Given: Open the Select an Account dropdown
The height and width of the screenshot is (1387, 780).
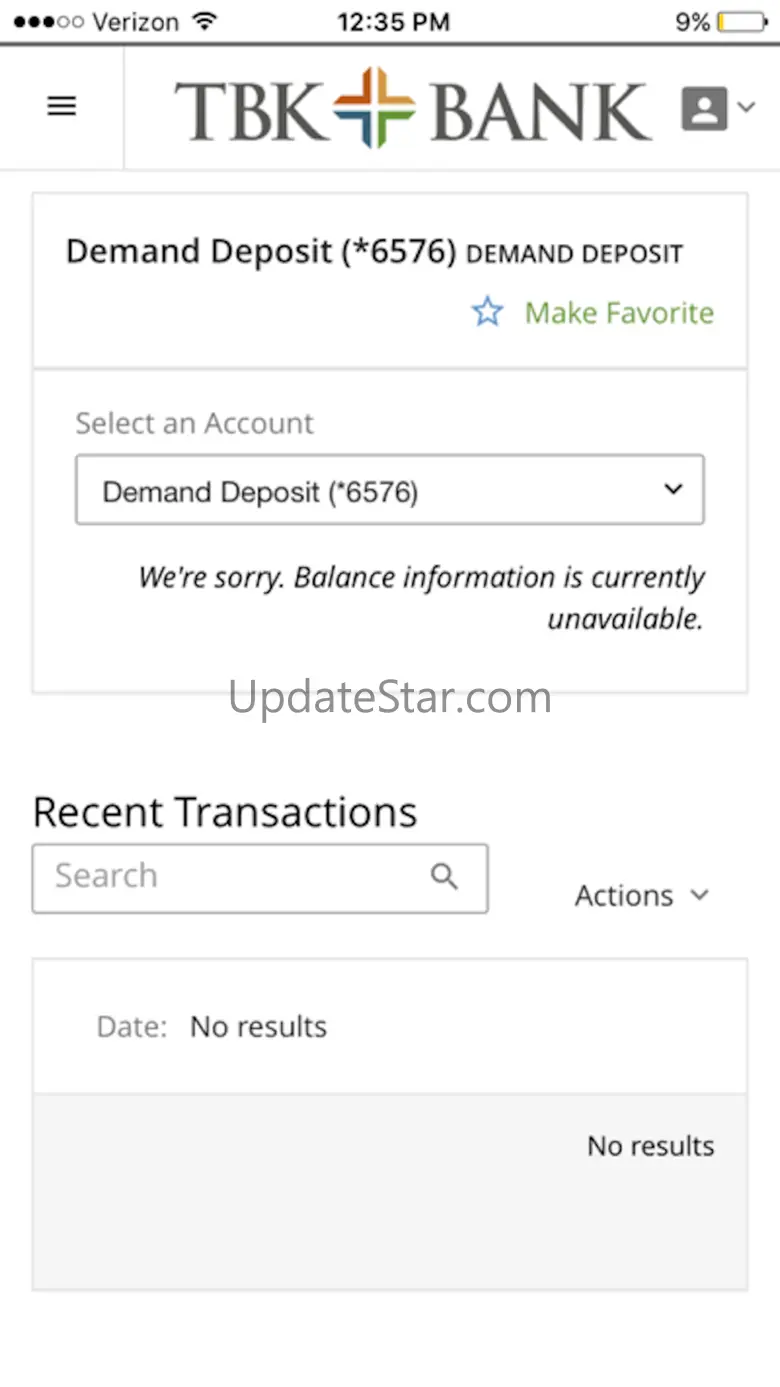Looking at the screenshot, I should click(389, 490).
